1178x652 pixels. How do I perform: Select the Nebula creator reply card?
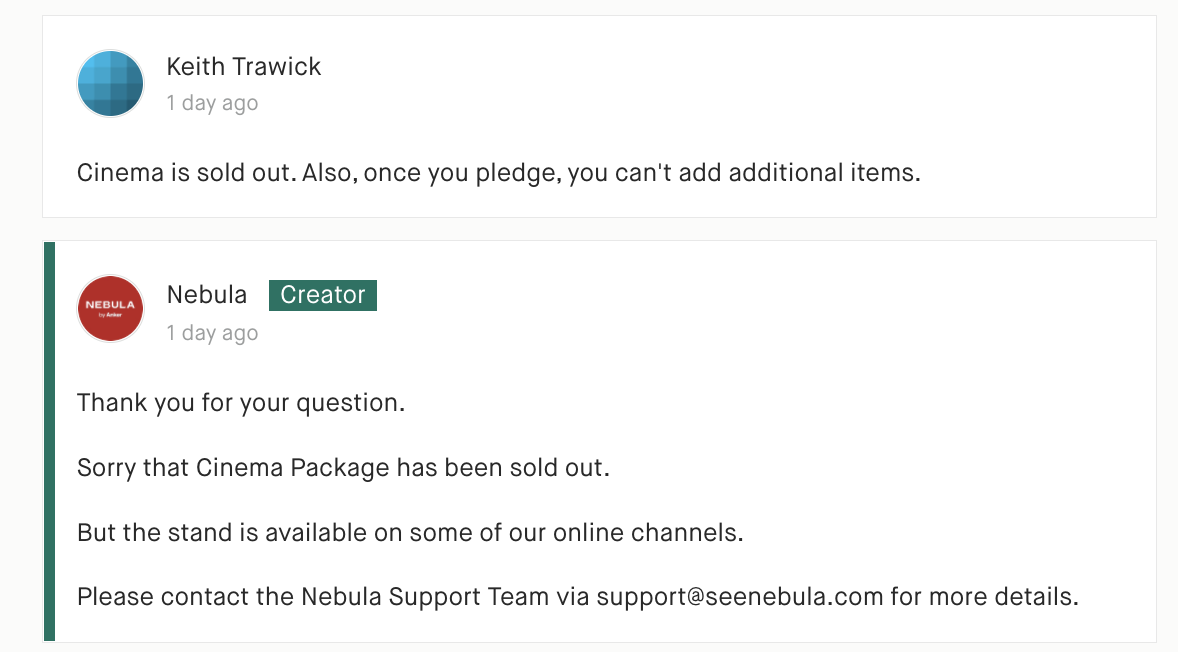pos(600,442)
